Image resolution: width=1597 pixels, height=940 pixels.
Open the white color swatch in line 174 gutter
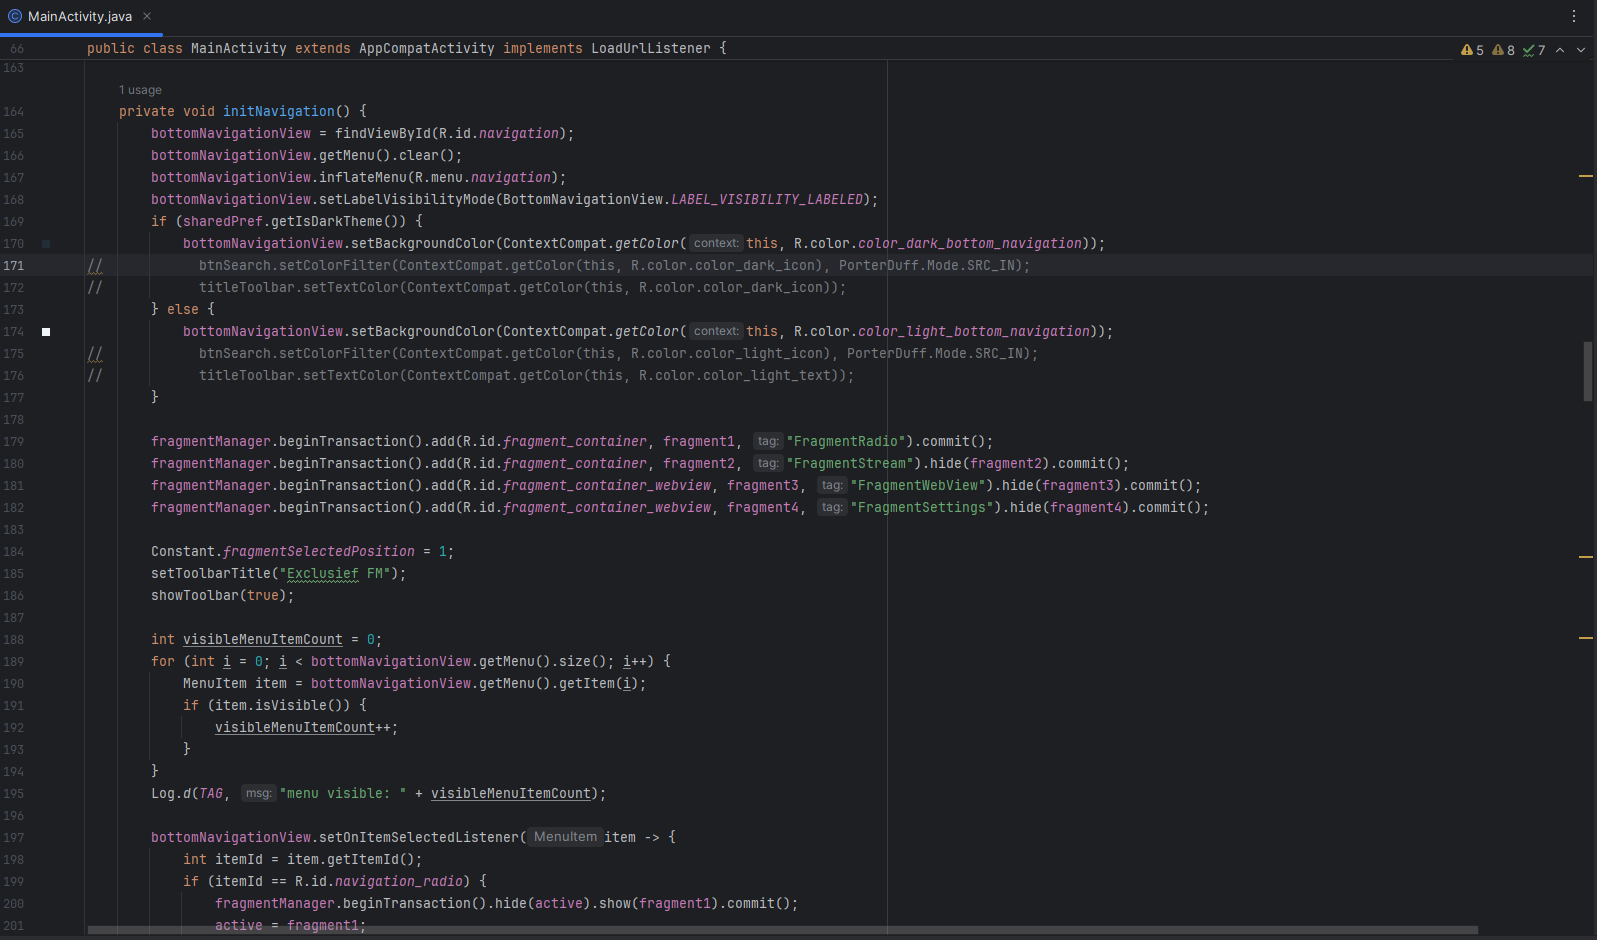pyautogui.click(x=46, y=332)
